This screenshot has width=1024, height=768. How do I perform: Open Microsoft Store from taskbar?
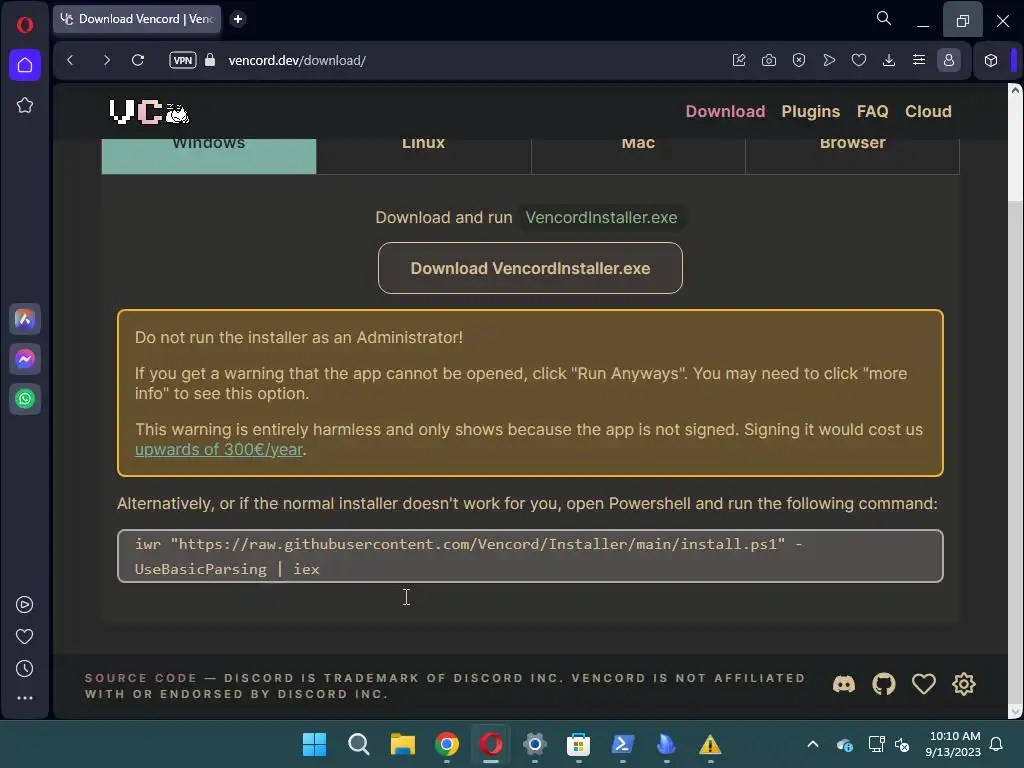point(579,744)
